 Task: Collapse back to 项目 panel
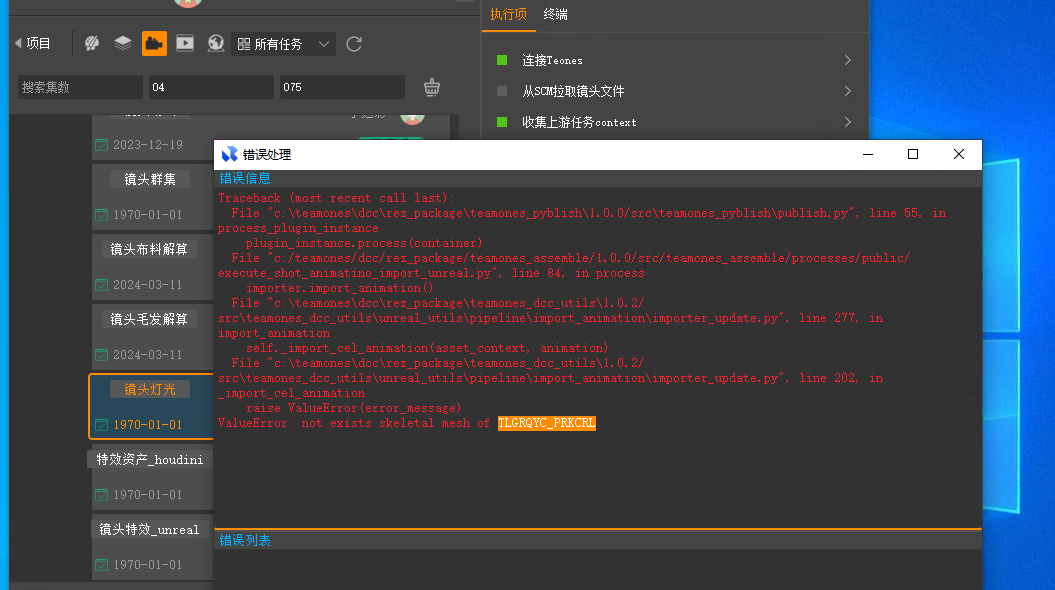32,43
